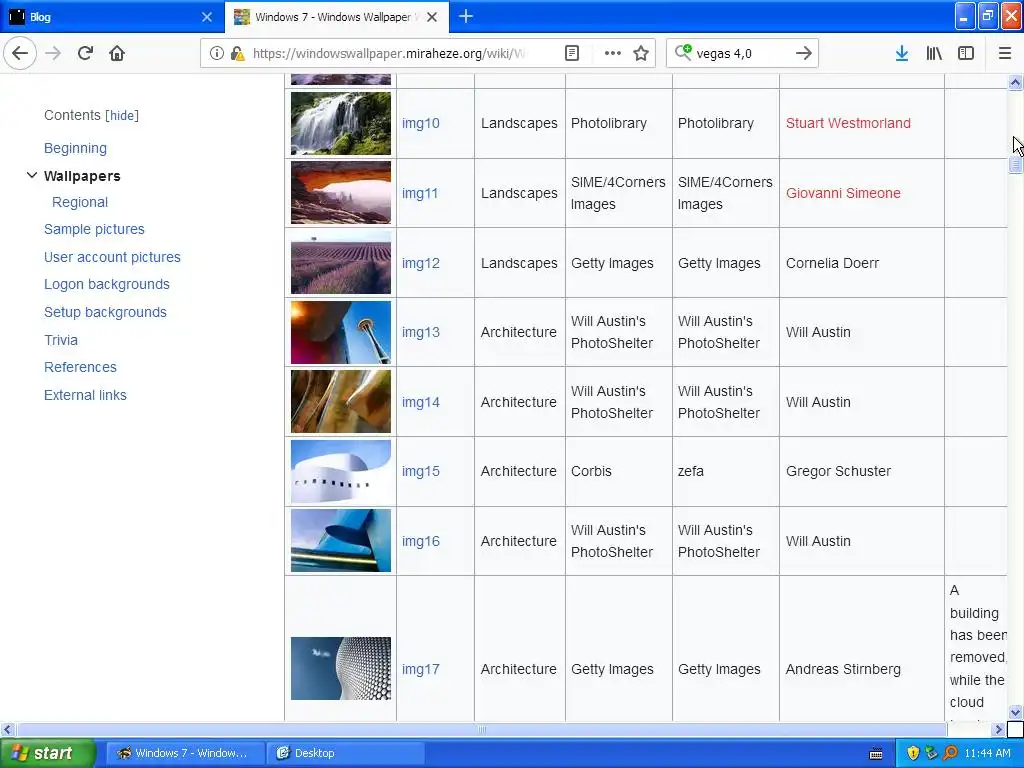1024x768 pixels.
Task: View the dotted building img17 thumbnail
Action: point(341,669)
